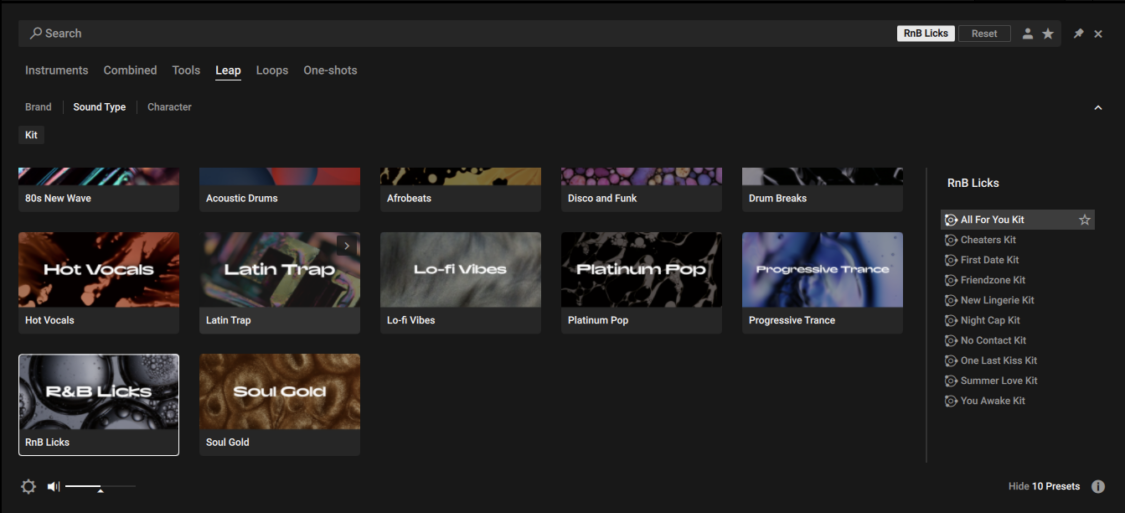Open the Brand filter category
Screen dimensions: 1125x513
click(38, 107)
